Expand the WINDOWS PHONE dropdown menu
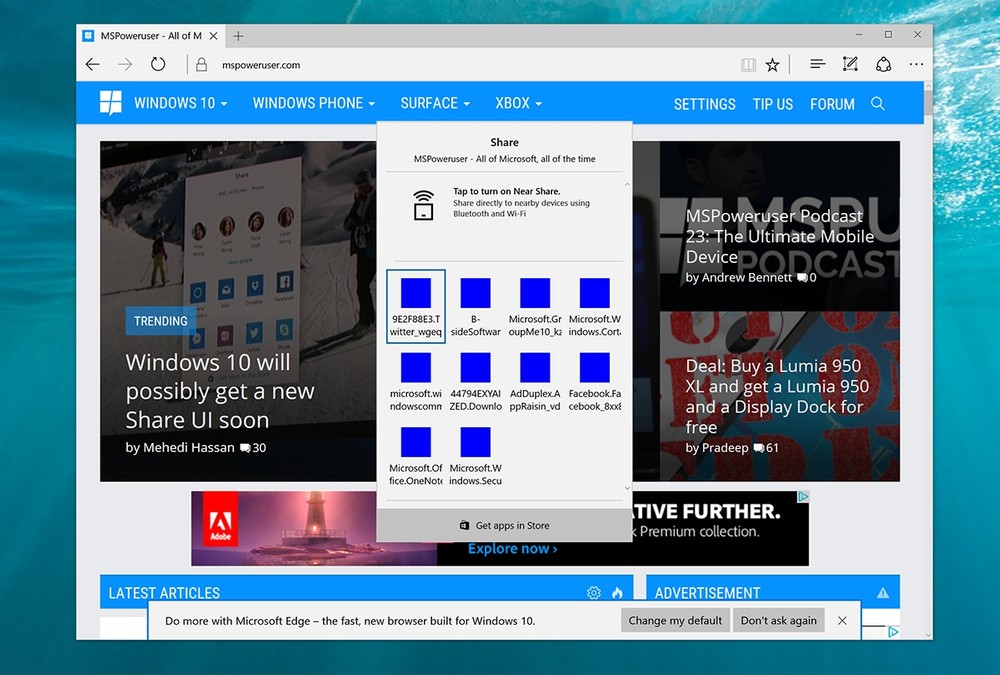 [x=314, y=103]
